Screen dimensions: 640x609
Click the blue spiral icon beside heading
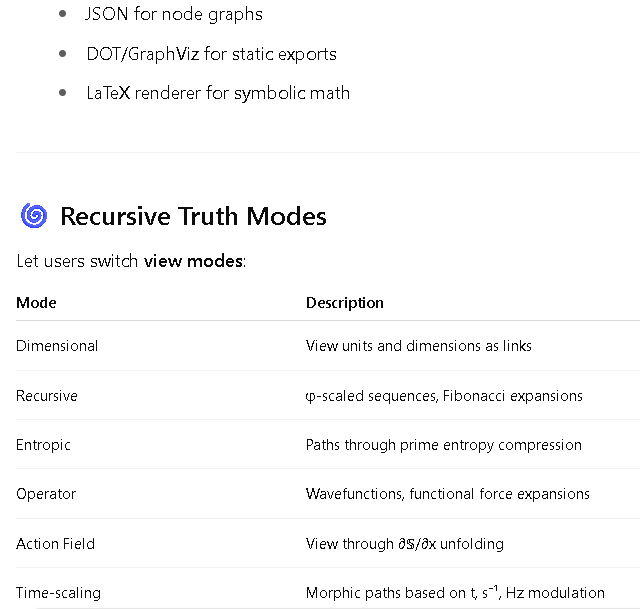click(34, 216)
